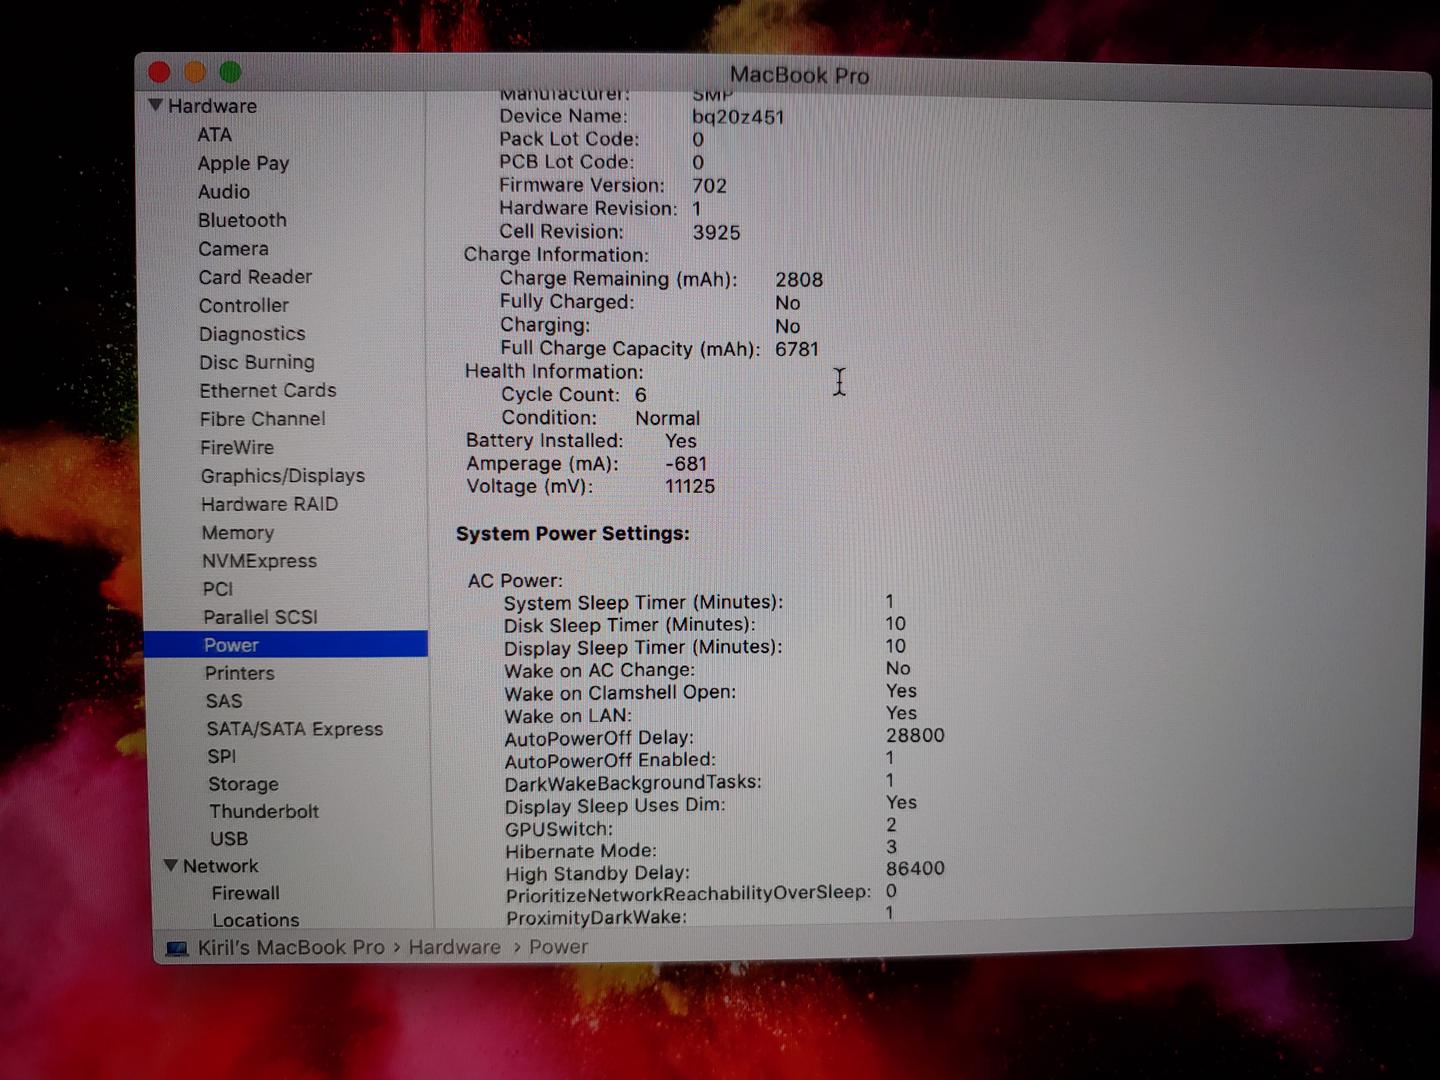Click Amperage value -681
Viewport: 1440px width, 1080px height.
pos(686,464)
